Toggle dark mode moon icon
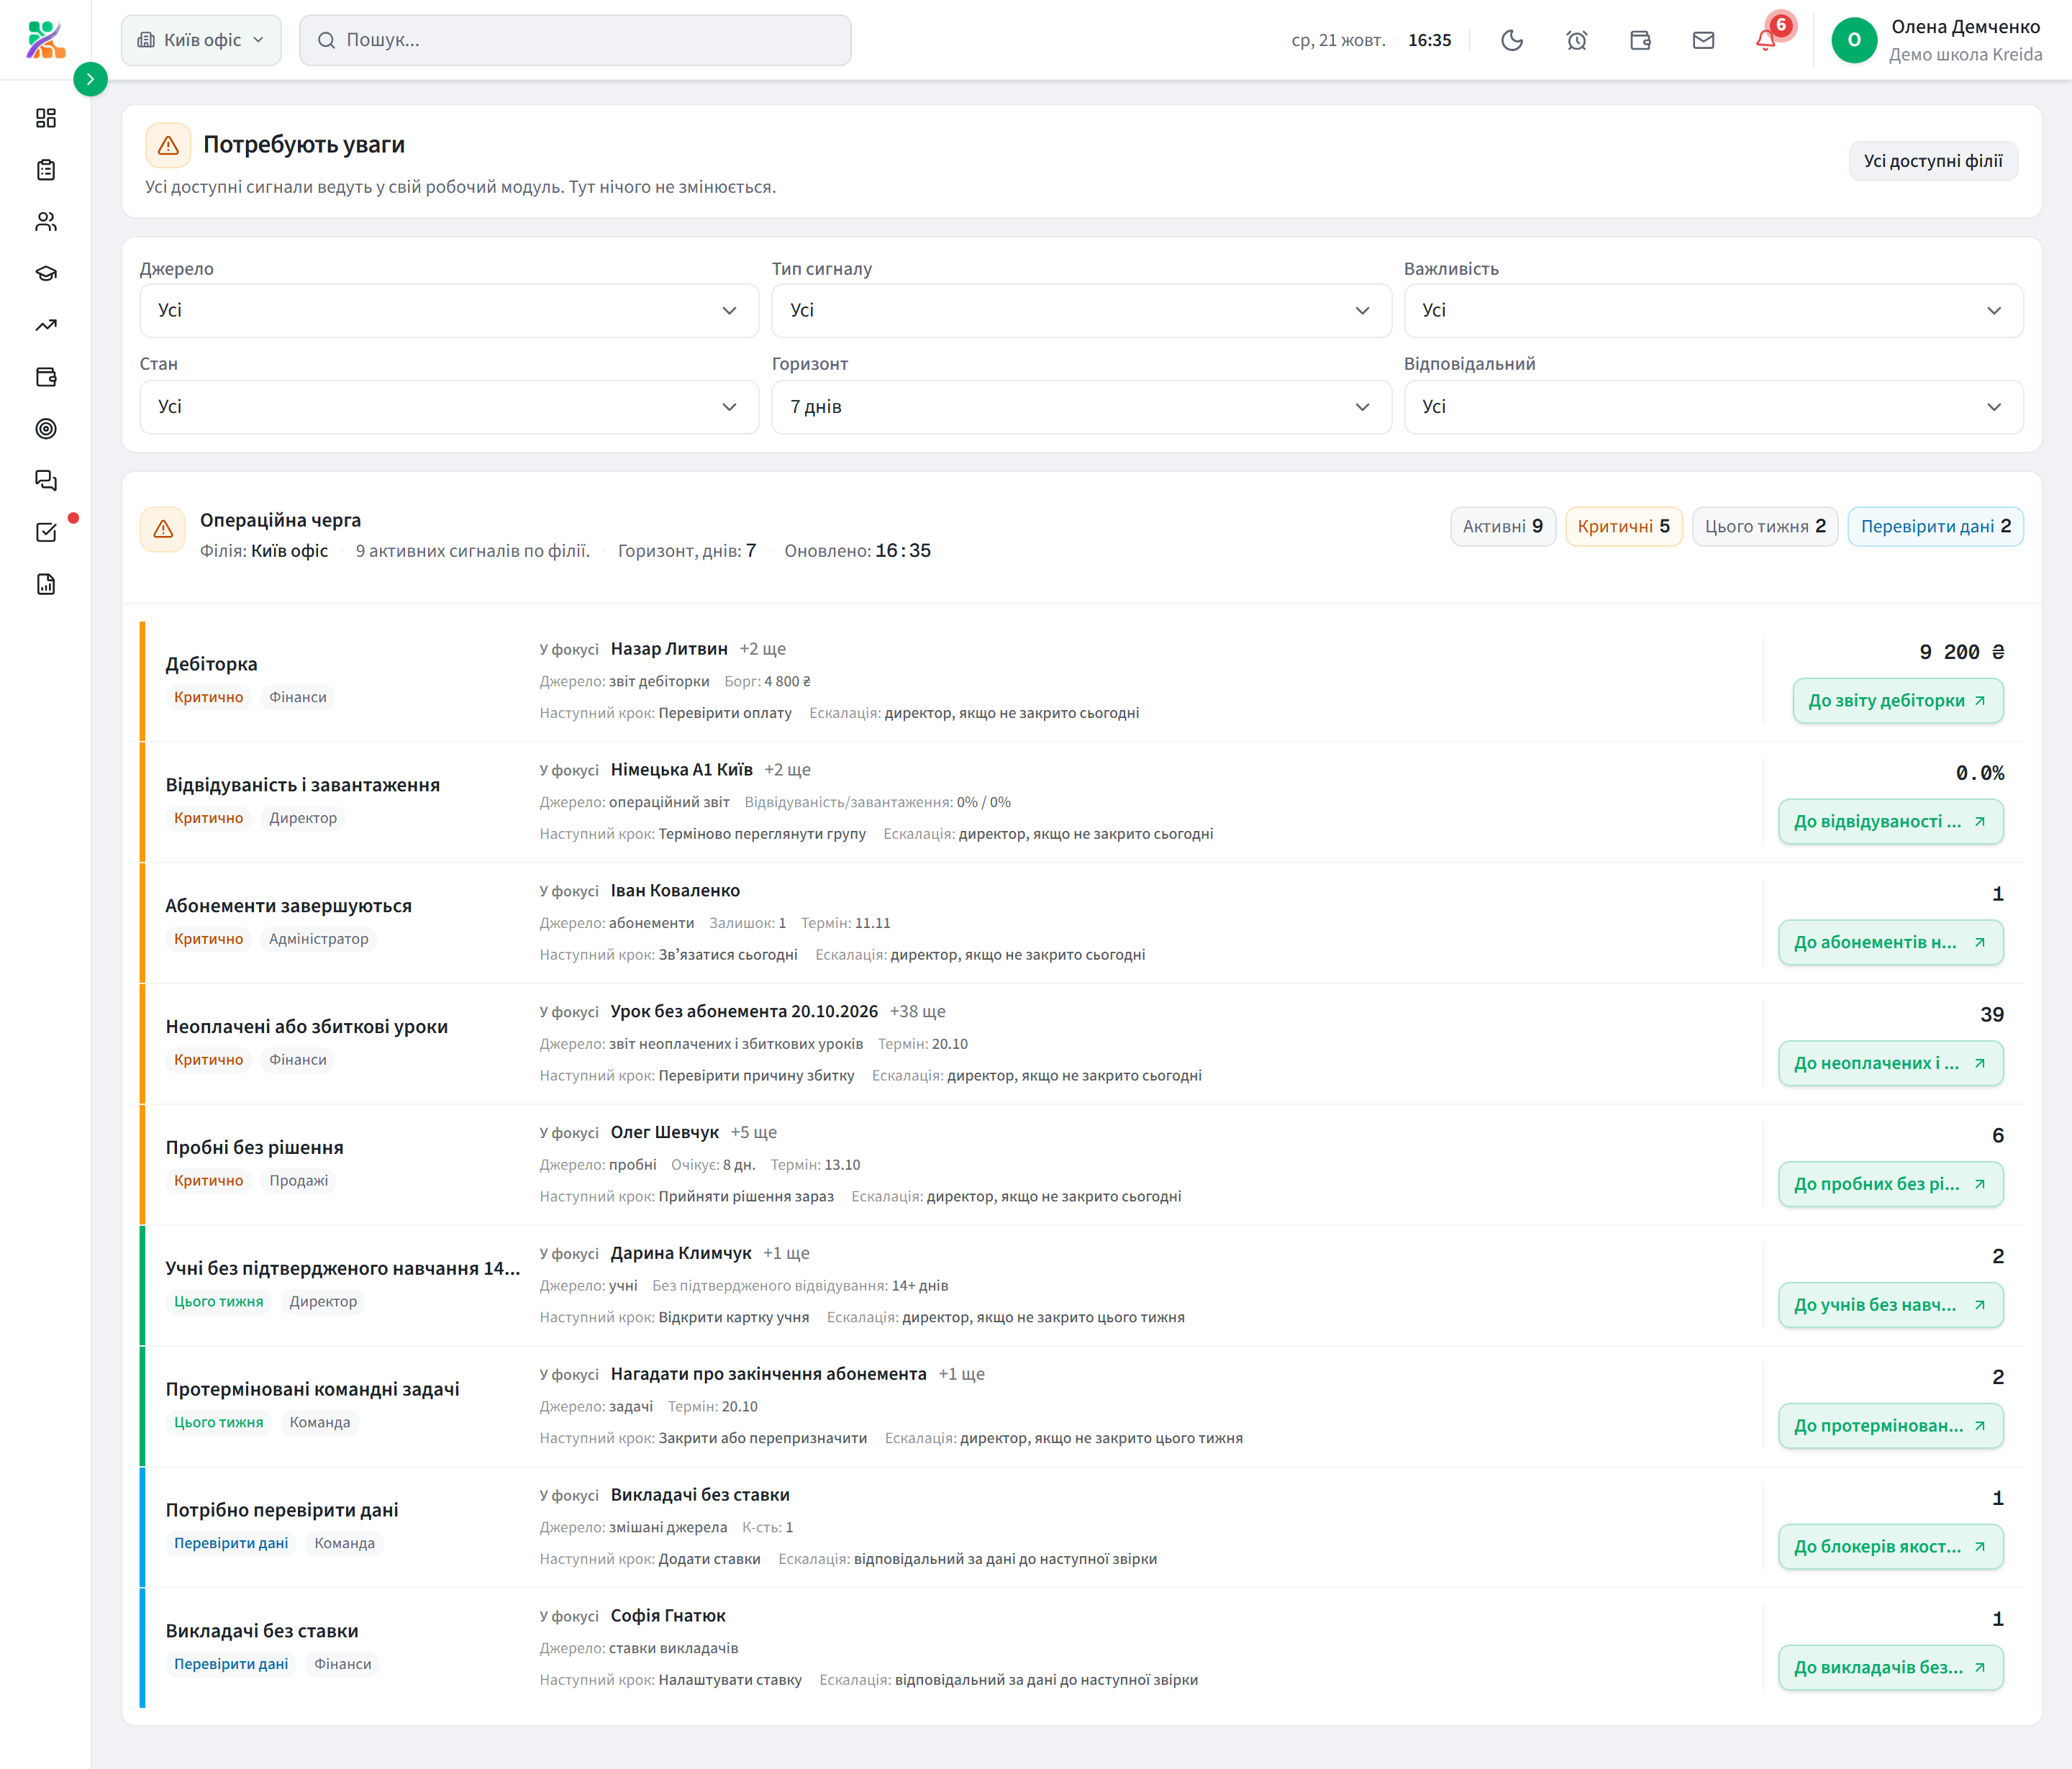2072x1769 pixels. [x=1512, y=40]
